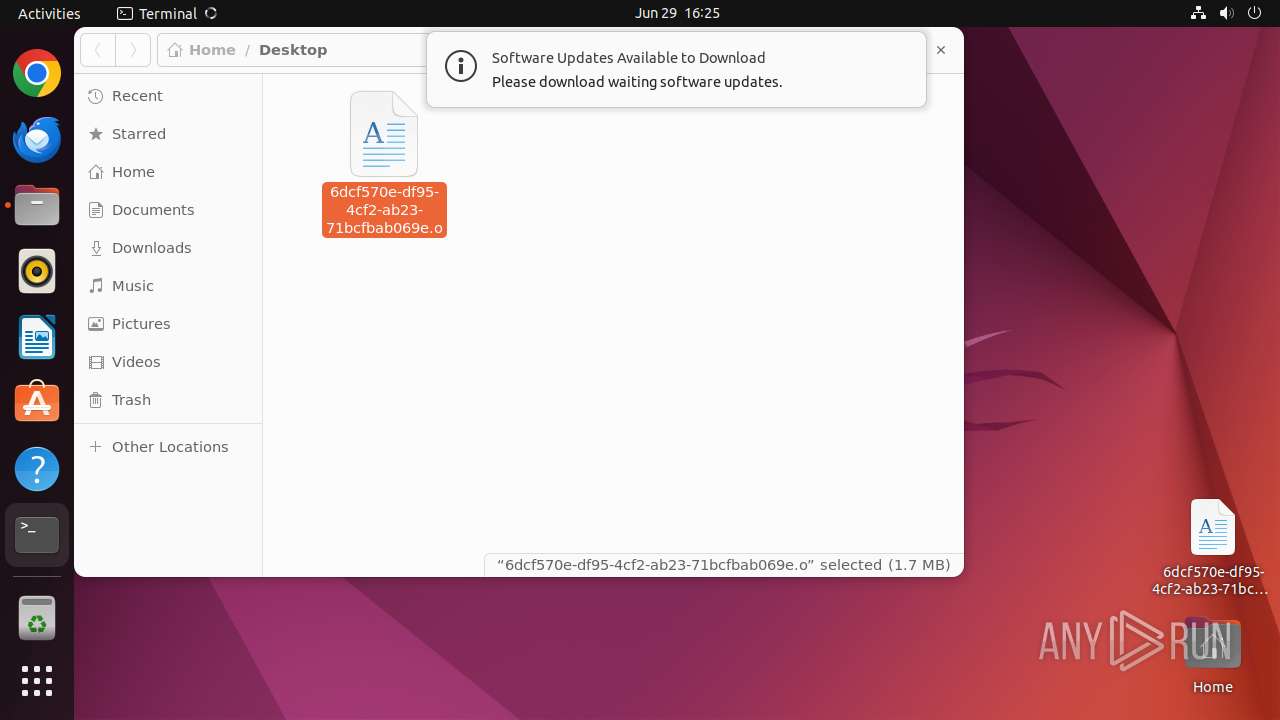Launch Thunderbird mail from the dock
This screenshot has height=720, width=1280.
(x=37, y=140)
